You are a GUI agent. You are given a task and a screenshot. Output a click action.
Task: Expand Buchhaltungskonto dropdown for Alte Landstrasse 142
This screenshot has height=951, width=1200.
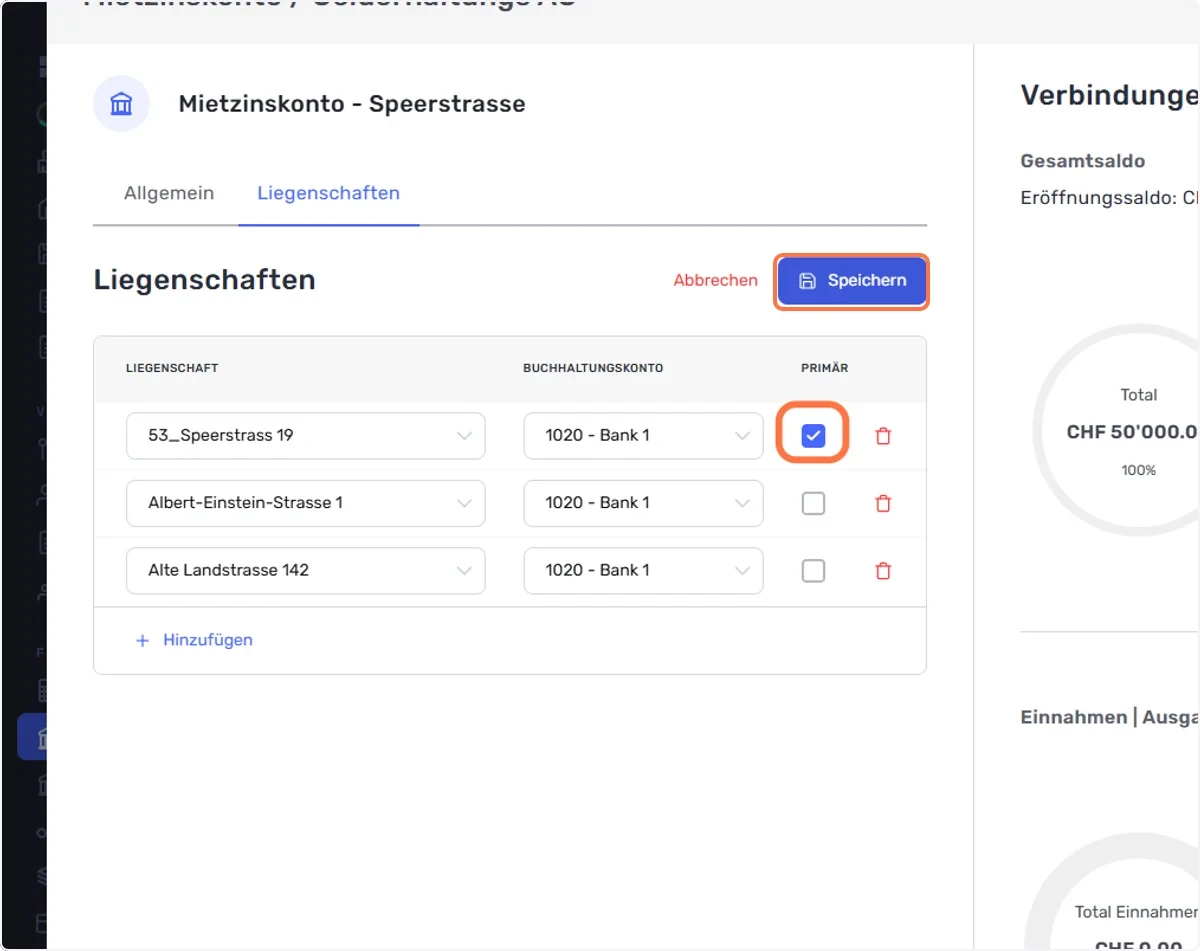pos(643,571)
